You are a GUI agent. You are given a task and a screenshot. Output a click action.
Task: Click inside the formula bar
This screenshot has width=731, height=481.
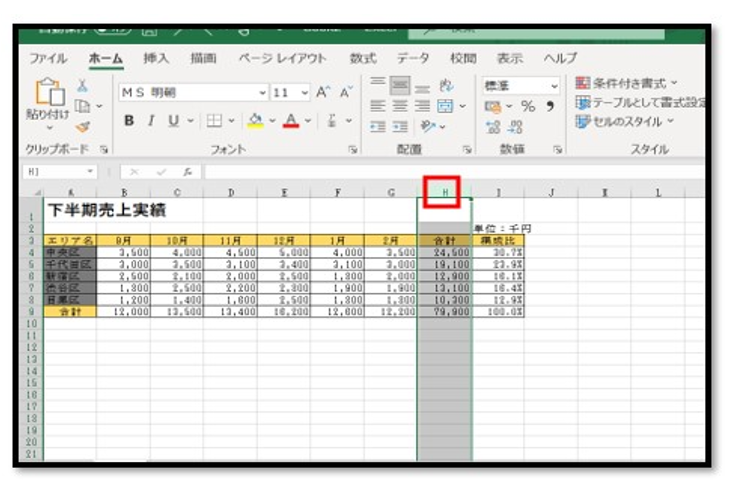click(454, 172)
